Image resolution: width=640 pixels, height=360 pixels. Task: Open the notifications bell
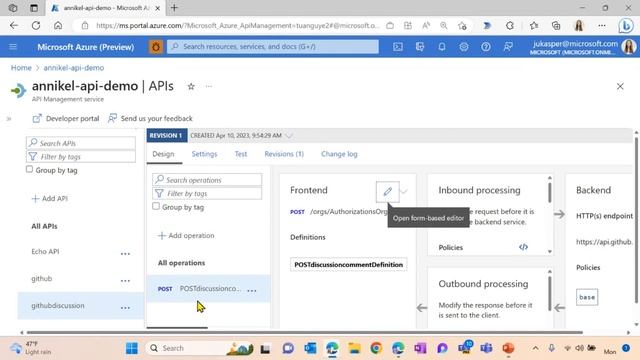tap(442, 47)
